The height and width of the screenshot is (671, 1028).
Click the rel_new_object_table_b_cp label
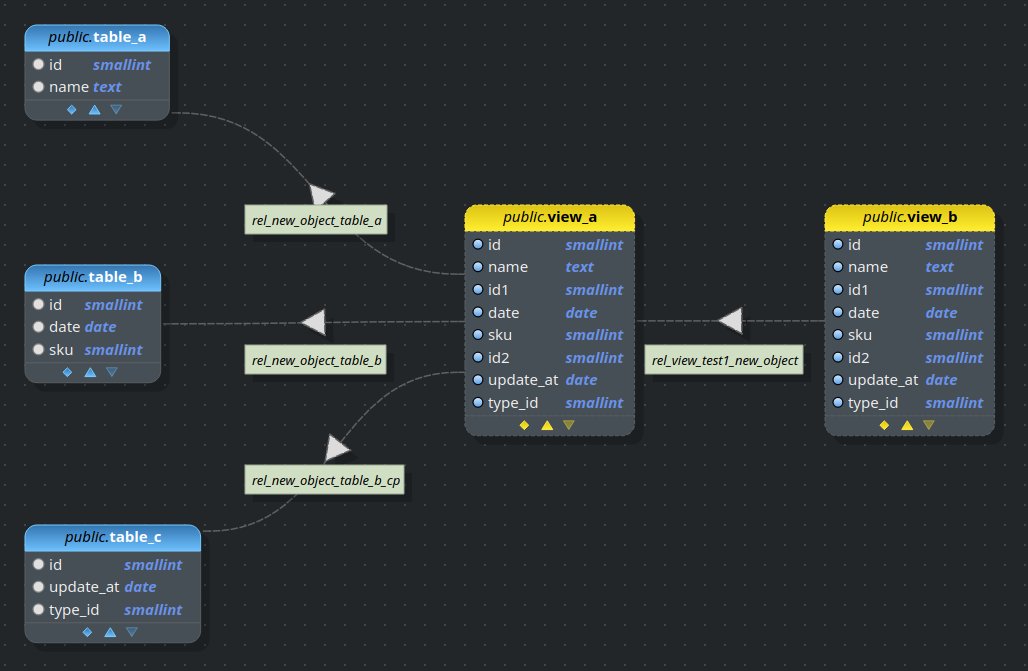point(324,479)
